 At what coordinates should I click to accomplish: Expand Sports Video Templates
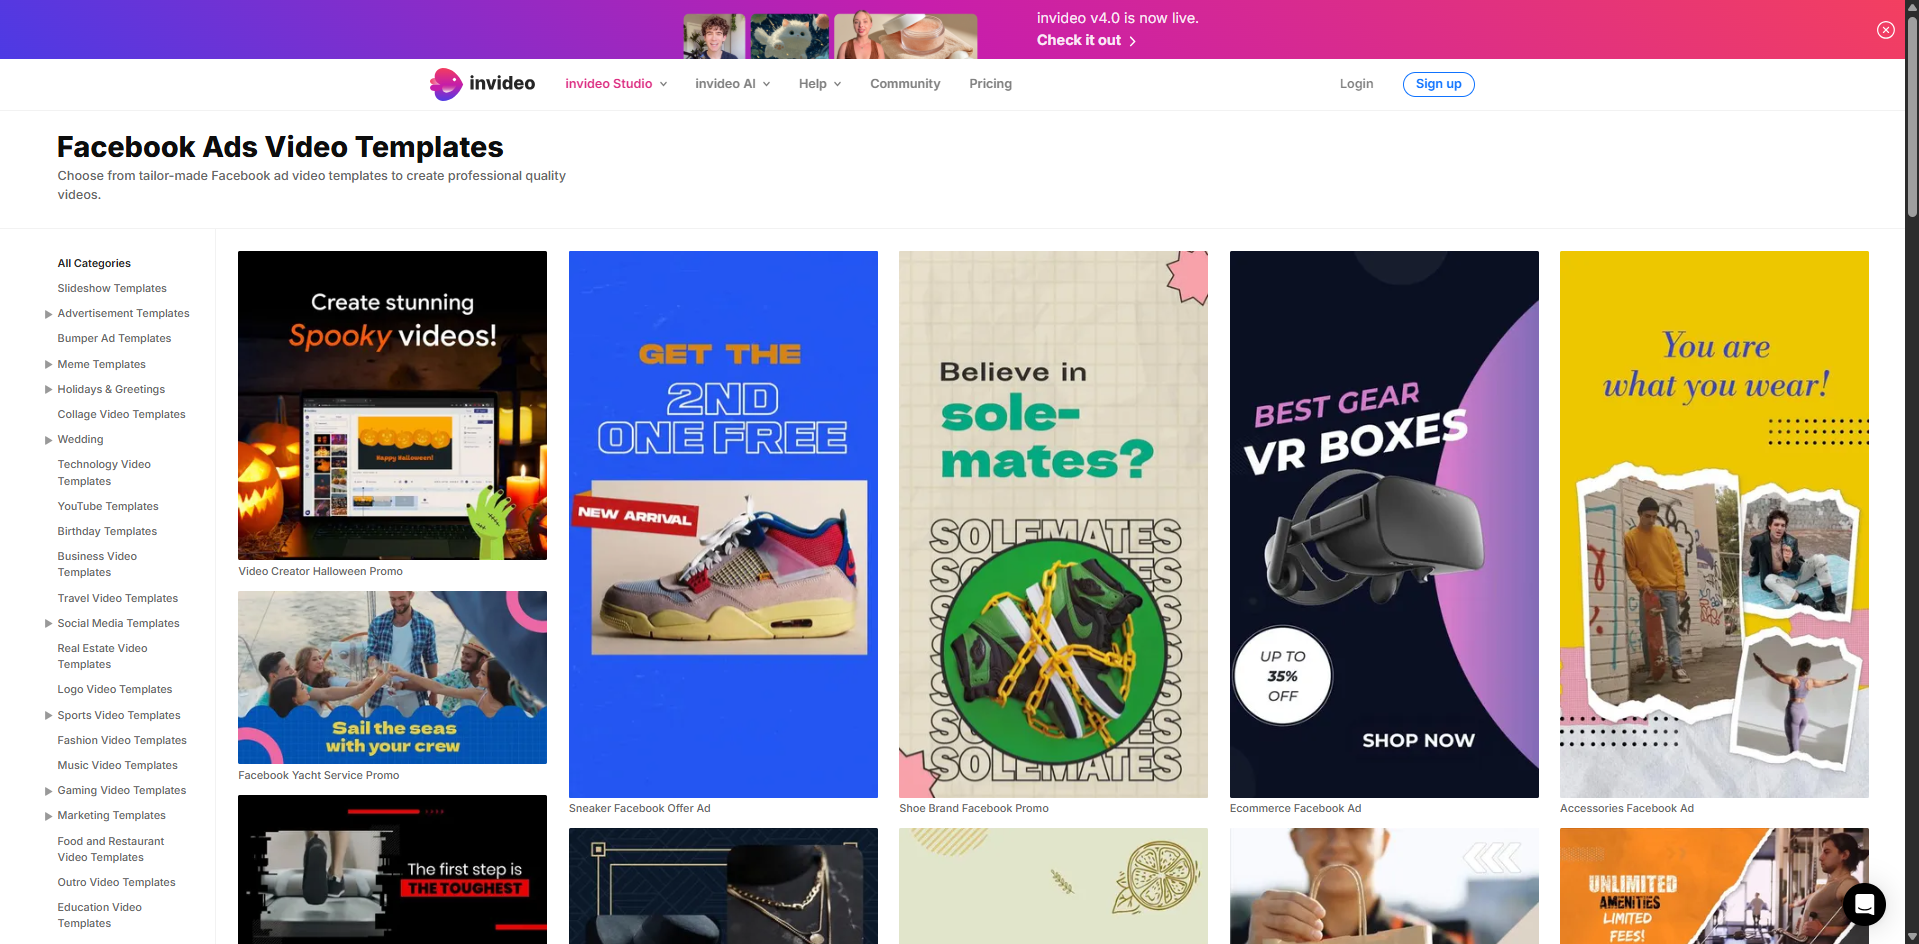pyautogui.click(x=48, y=715)
